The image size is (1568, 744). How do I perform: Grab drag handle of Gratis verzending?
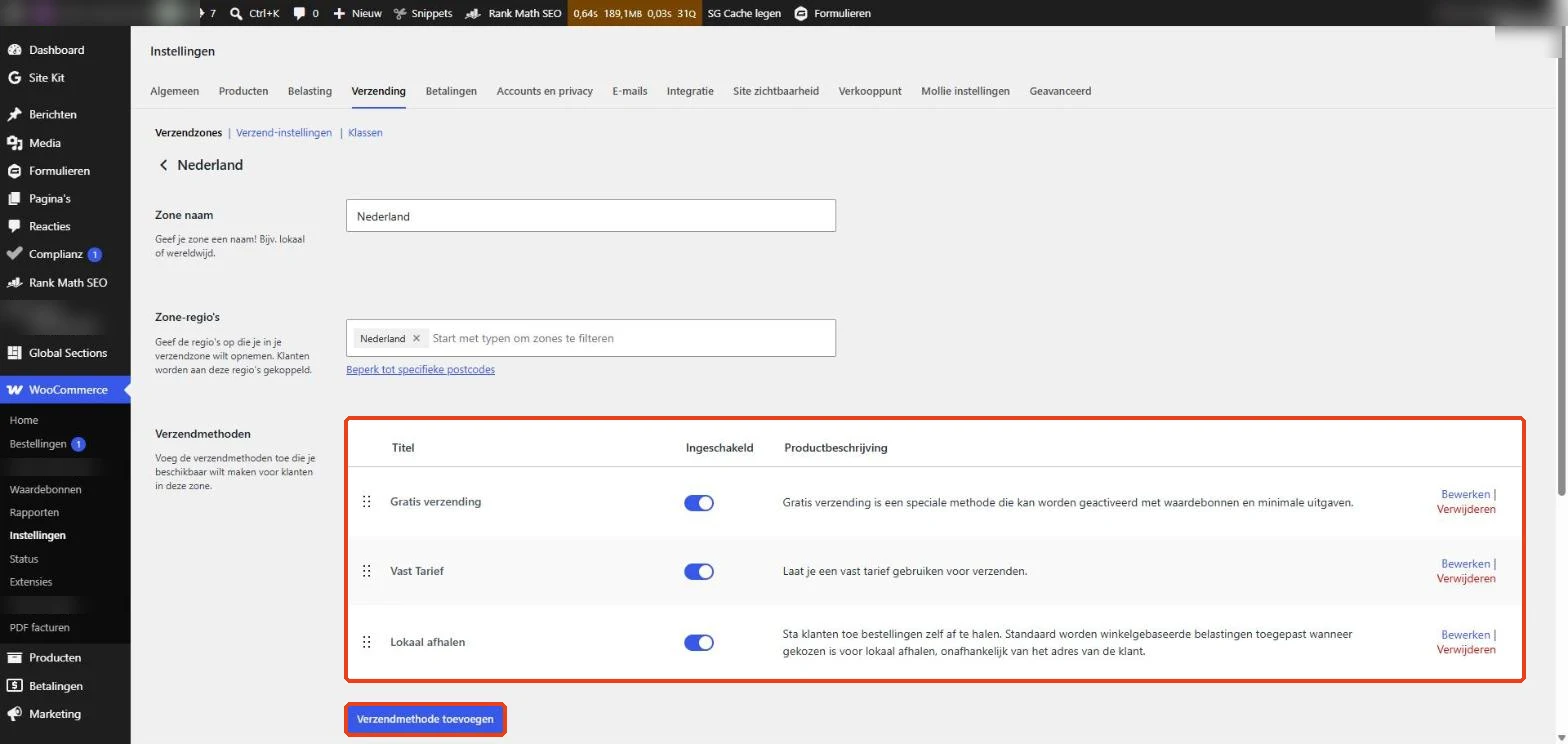pos(367,501)
